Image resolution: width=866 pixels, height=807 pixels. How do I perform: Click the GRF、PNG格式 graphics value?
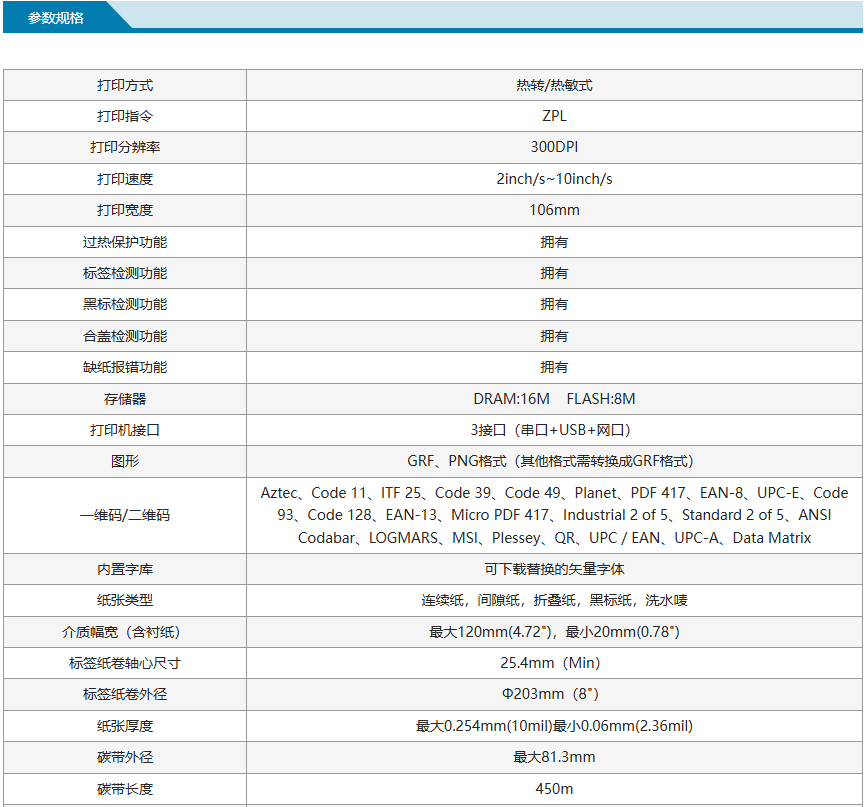[x=550, y=461]
